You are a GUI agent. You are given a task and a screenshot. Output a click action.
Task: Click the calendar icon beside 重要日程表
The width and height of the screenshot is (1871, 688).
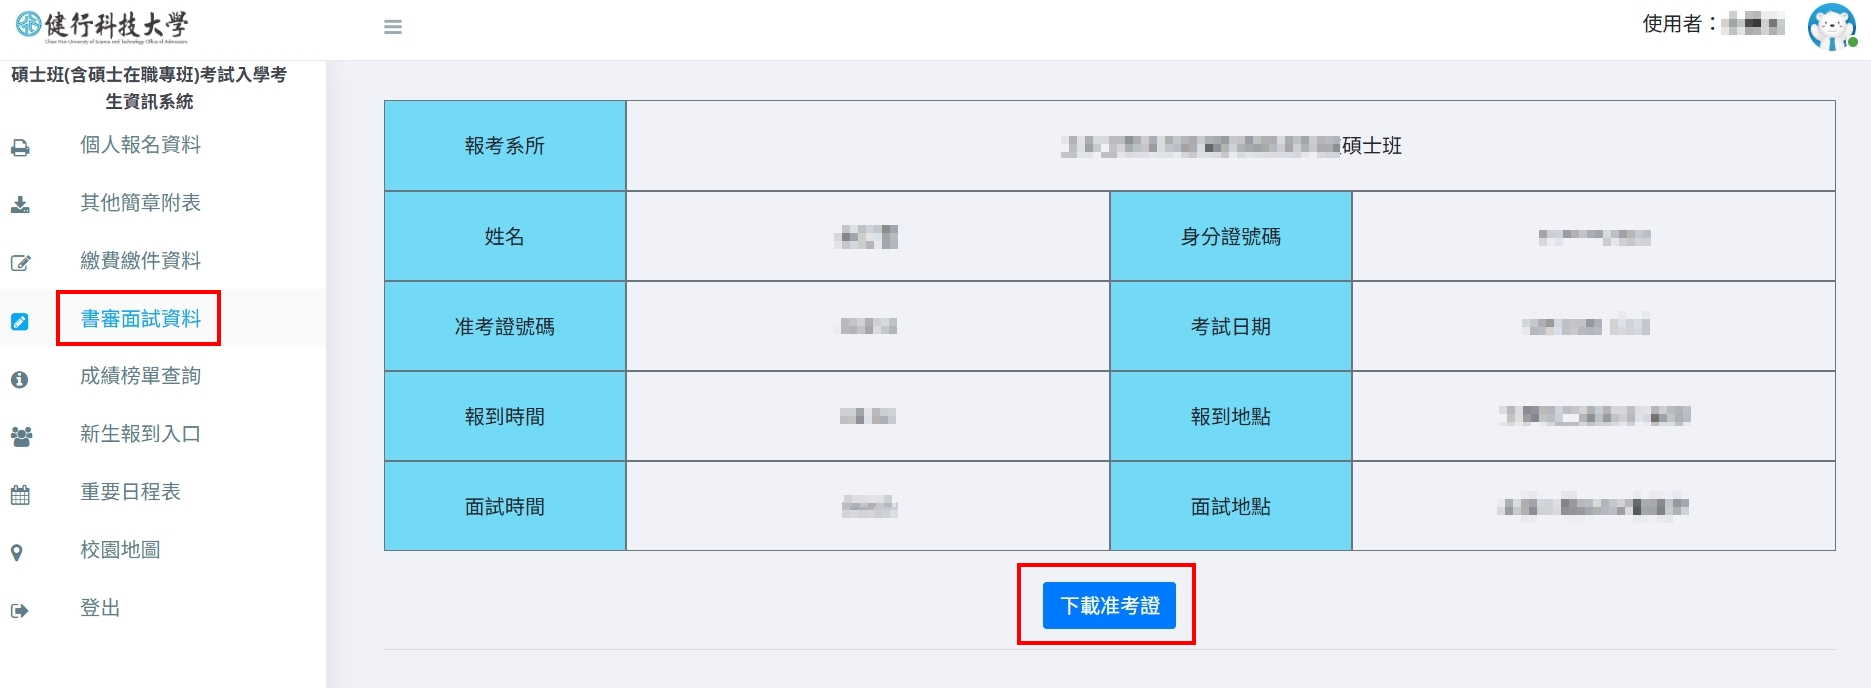[20, 494]
